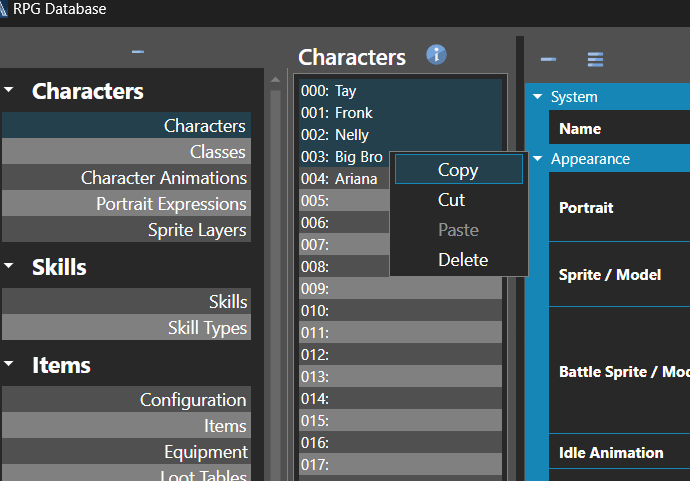Click the collapse dash icon above sidebar
The image size is (690, 481).
(x=138, y=52)
